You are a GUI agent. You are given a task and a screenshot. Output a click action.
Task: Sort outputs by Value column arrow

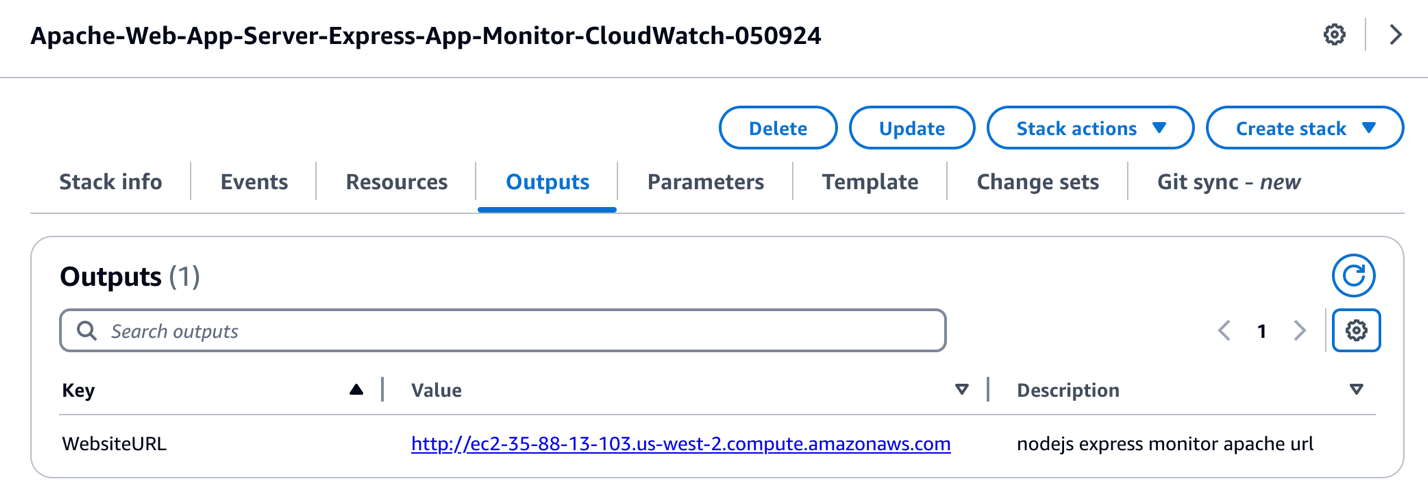pos(961,390)
